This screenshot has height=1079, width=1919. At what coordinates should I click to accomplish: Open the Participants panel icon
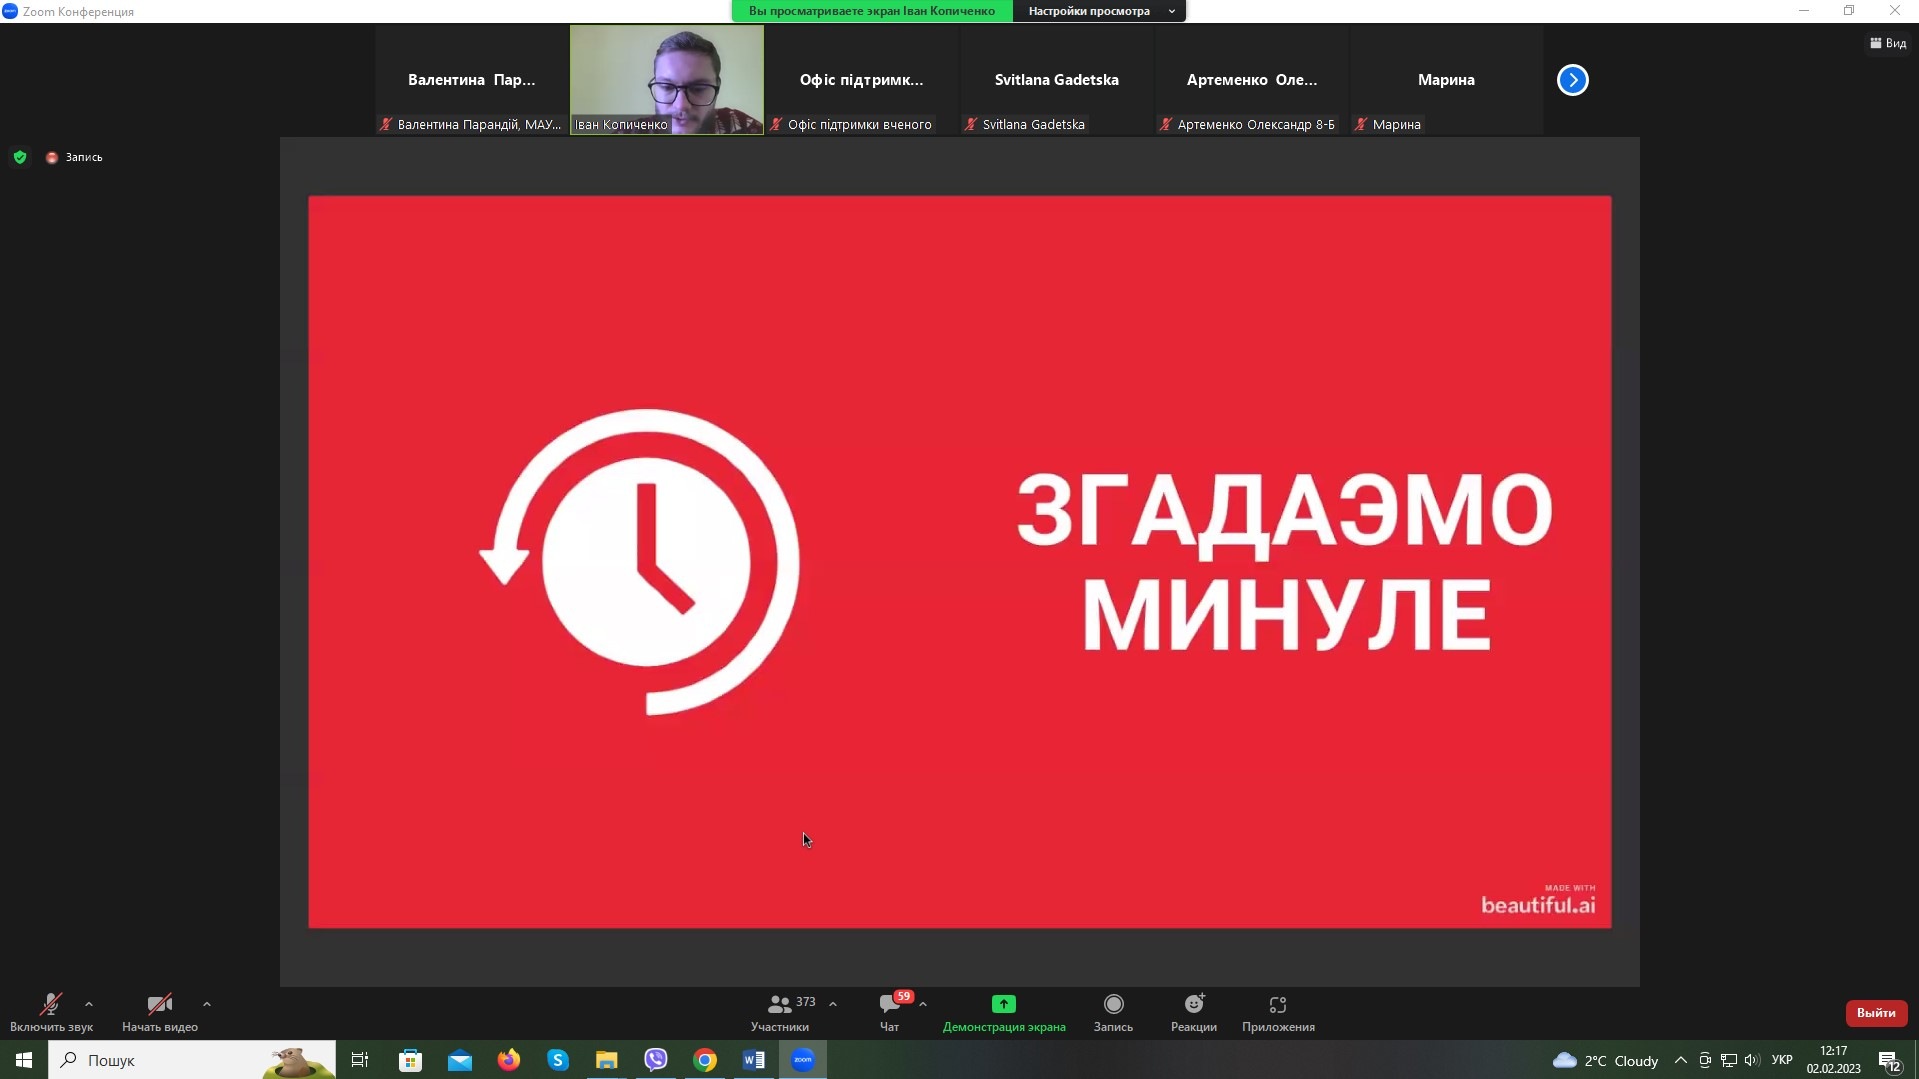pyautogui.click(x=780, y=1004)
